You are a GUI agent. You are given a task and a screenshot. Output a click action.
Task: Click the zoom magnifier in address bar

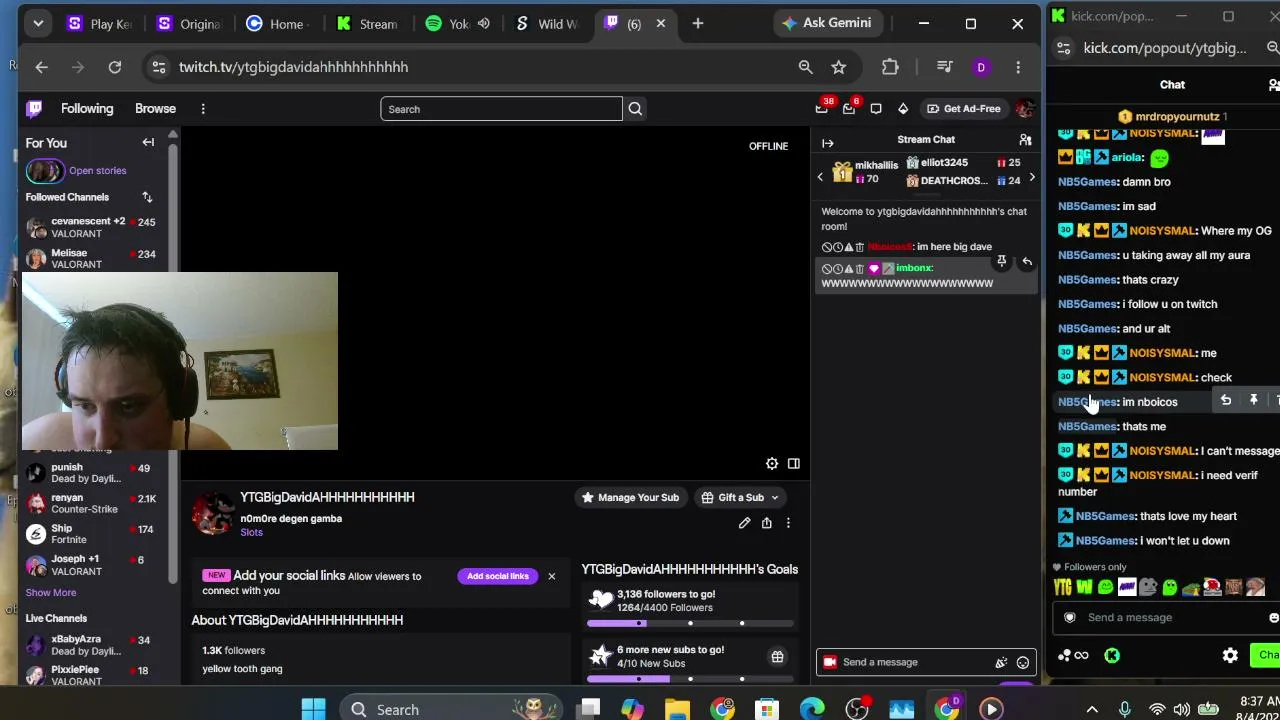(805, 67)
